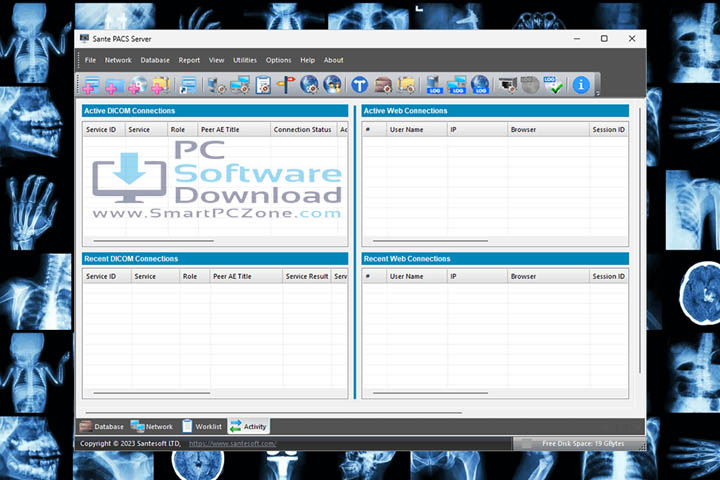Click Service Result header in Recent DICOM
720x480 pixels.
point(307,277)
